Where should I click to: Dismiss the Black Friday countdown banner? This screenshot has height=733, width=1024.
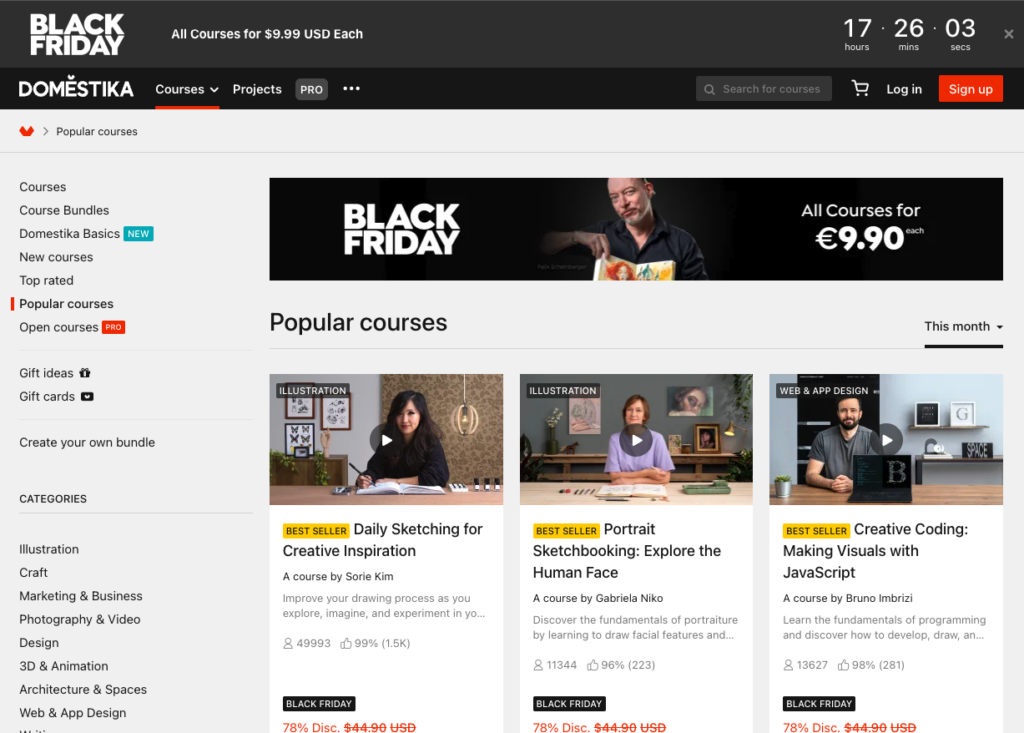point(1008,34)
